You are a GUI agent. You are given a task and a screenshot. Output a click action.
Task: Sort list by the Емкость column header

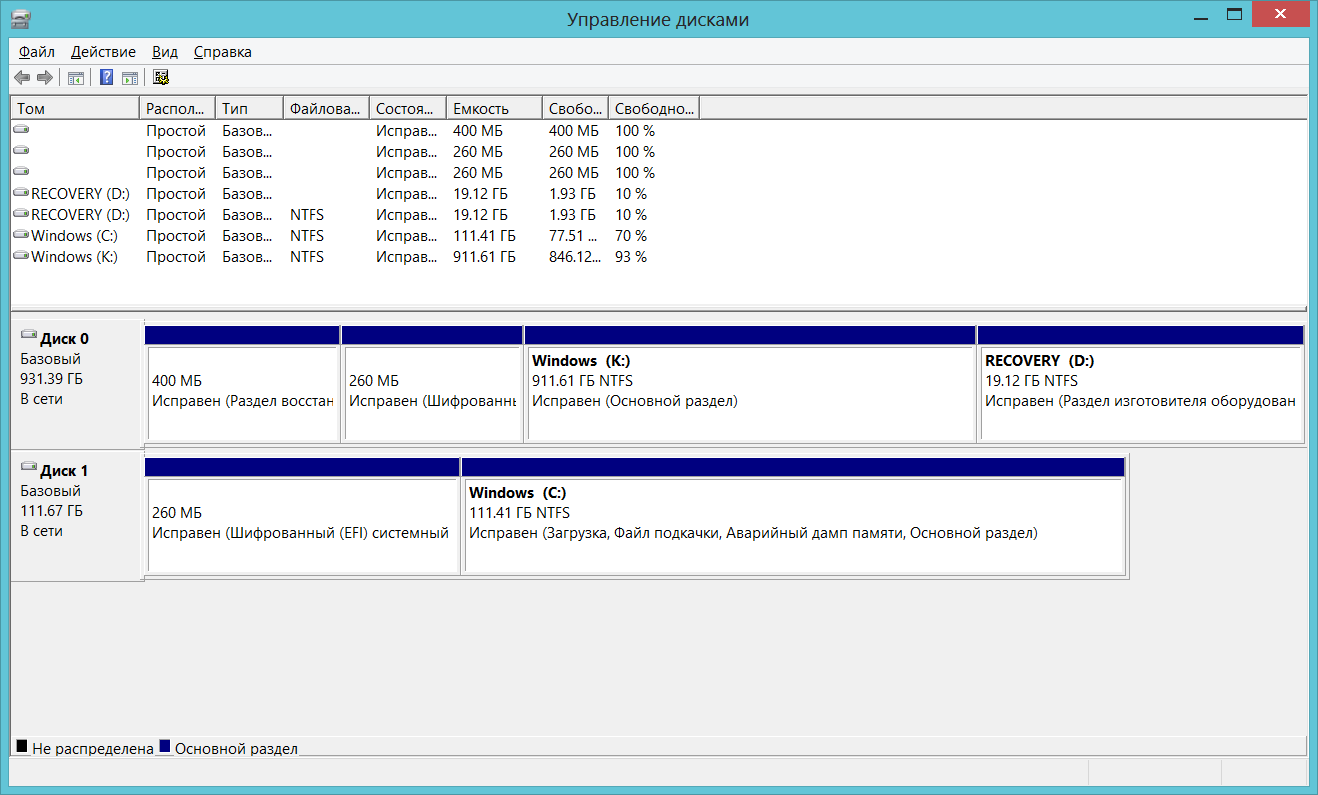click(493, 109)
